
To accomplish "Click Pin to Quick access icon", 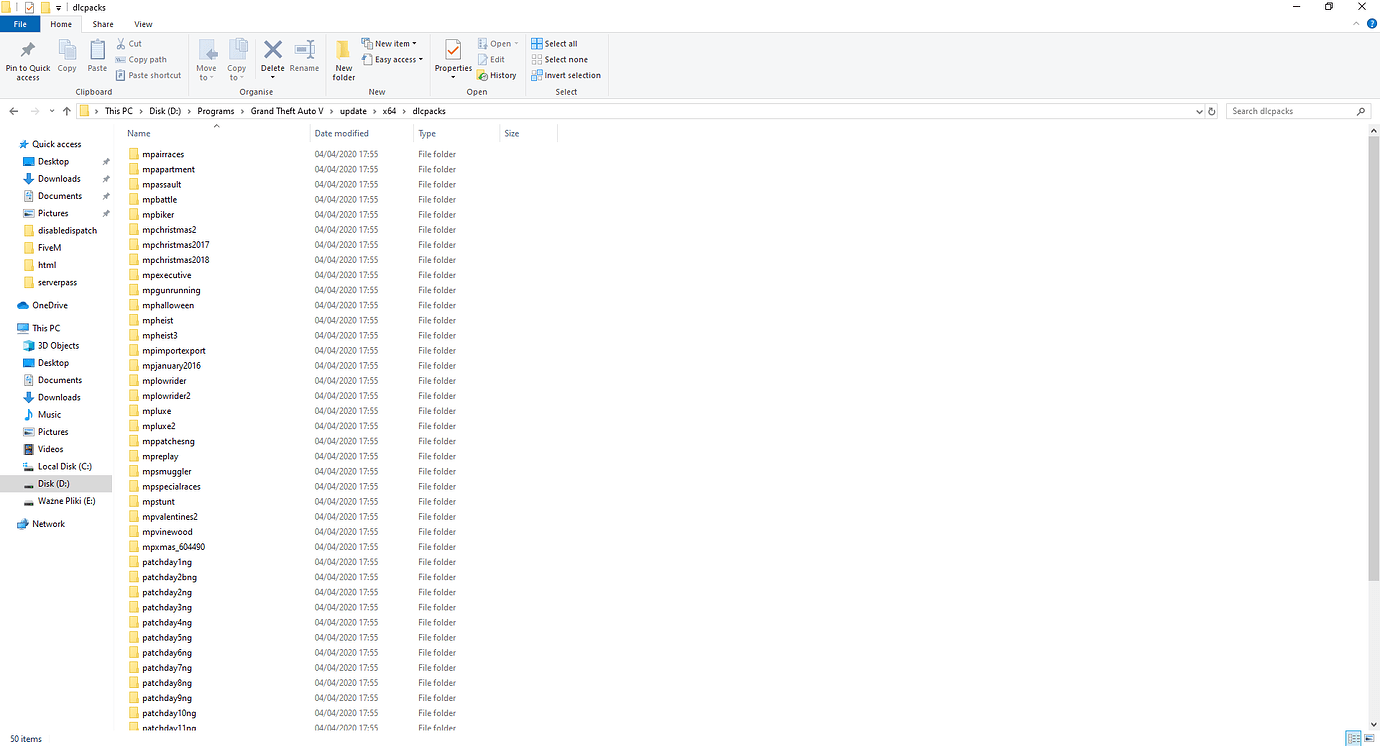I will click(27, 50).
